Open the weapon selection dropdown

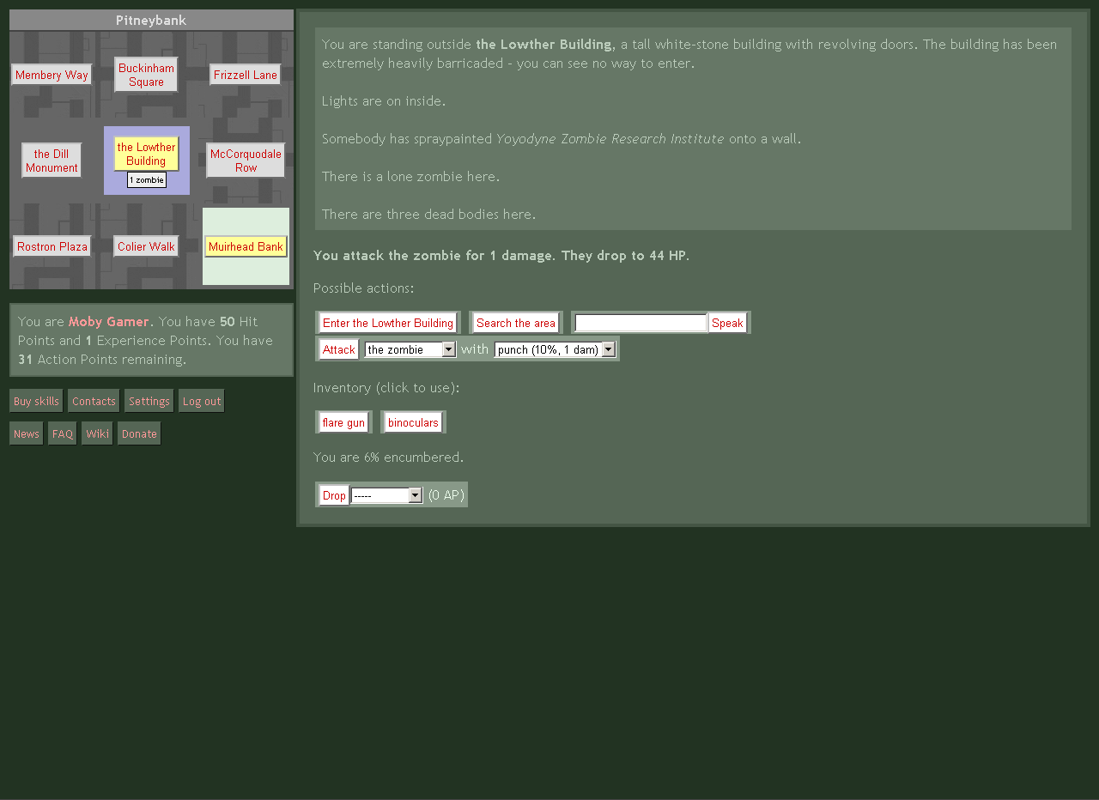click(x=555, y=350)
